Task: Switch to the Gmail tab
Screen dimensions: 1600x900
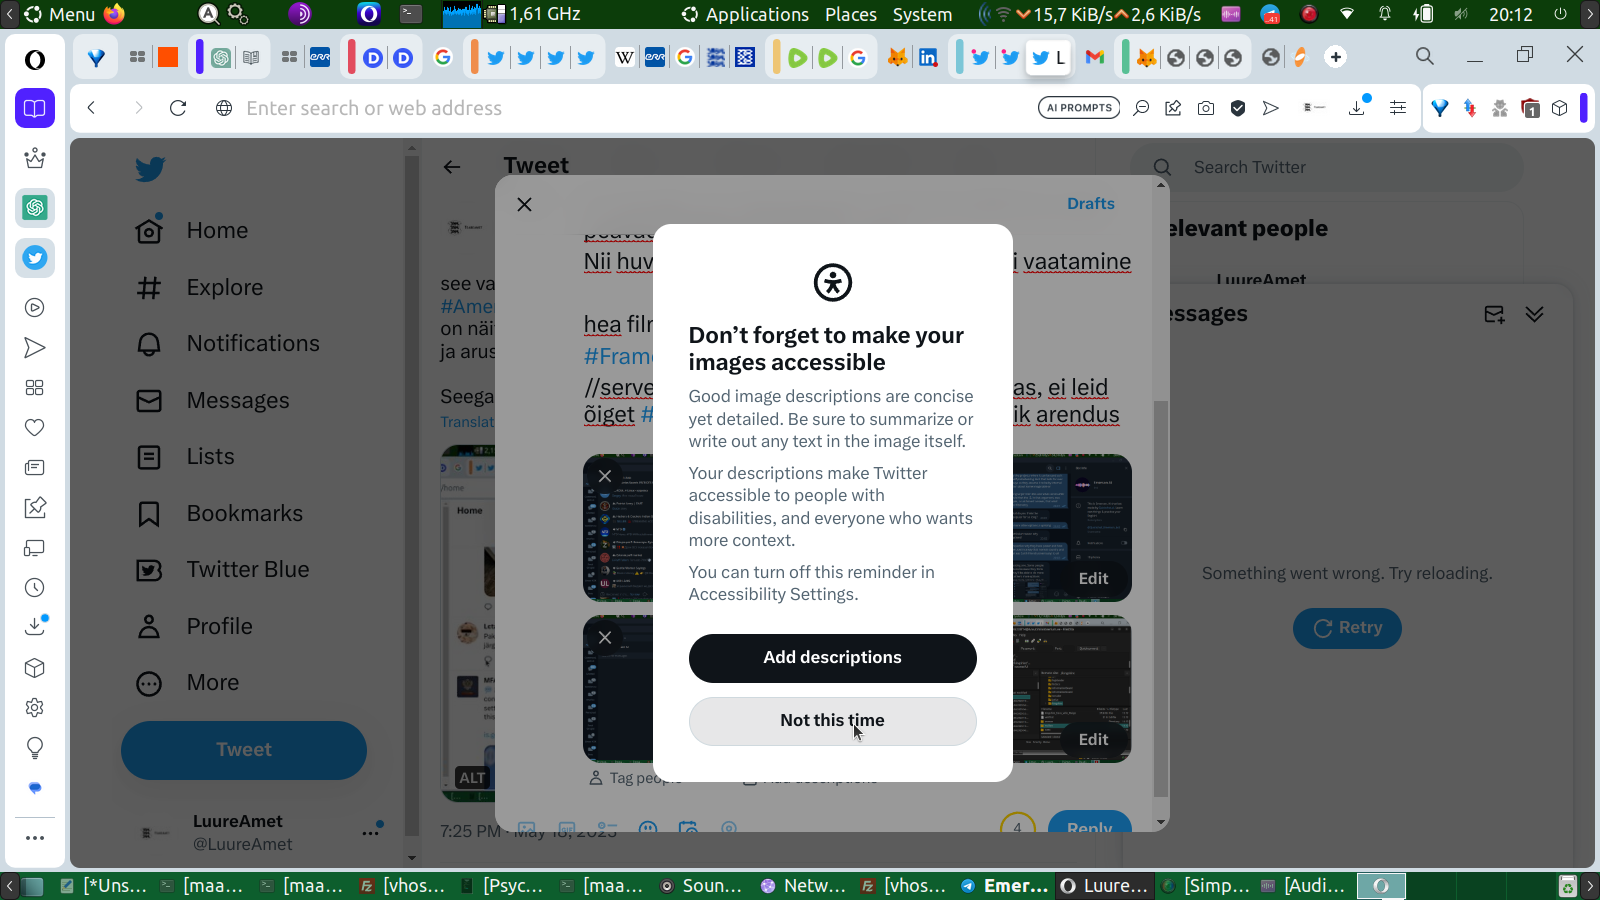Action: [x=1095, y=57]
